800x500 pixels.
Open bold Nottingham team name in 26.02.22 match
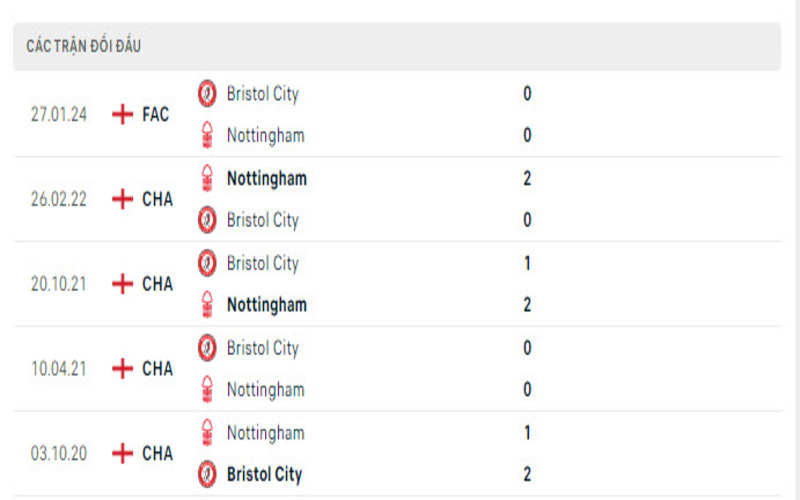266,179
